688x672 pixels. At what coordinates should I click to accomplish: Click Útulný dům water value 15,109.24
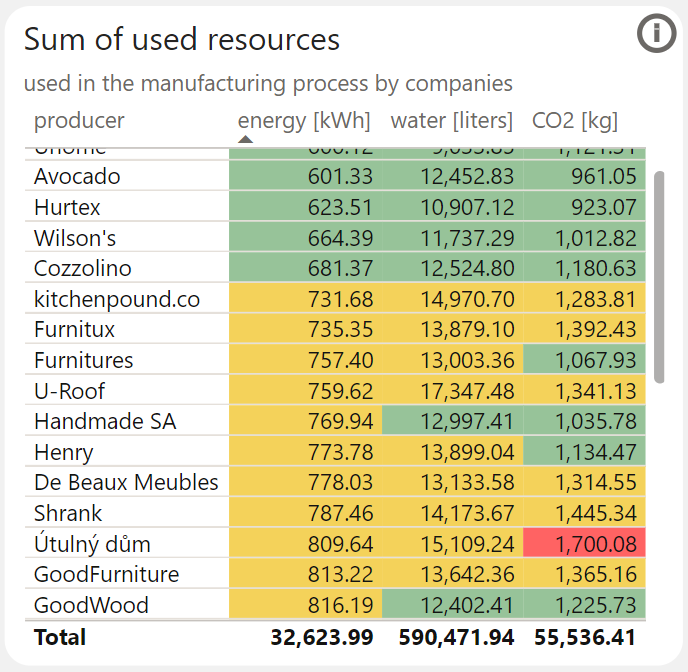(x=467, y=544)
